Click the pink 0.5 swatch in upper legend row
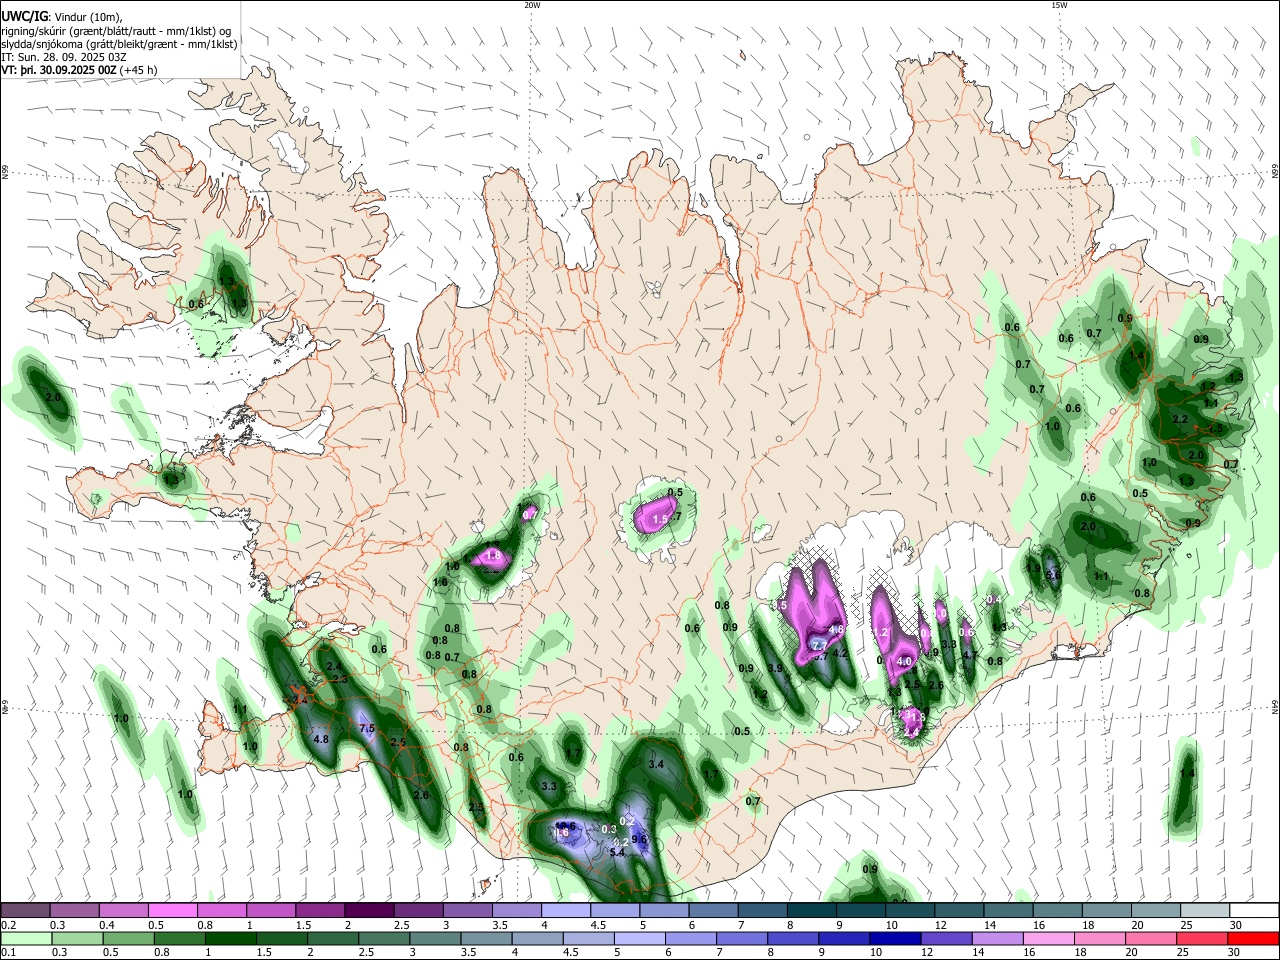This screenshot has height=960, width=1280. pos(172,910)
